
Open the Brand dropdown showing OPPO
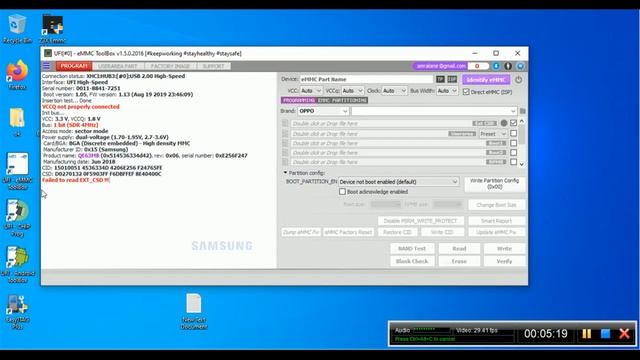pyautogui.click(x=323, y=111)
